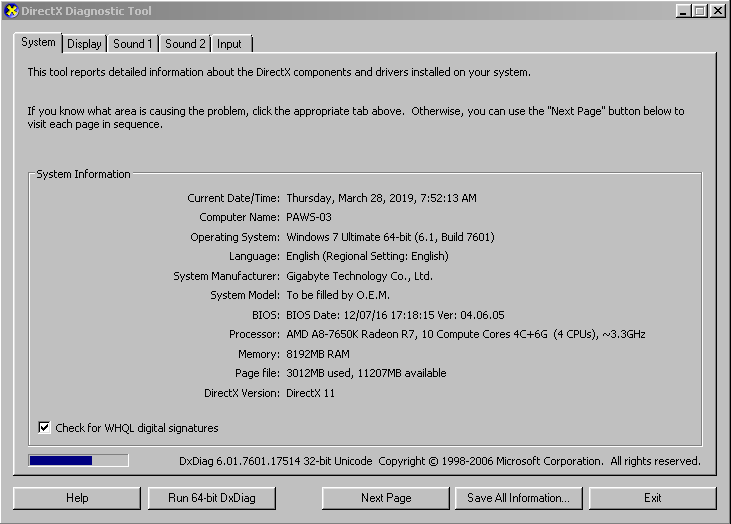Click the Next Page button
731x524 pixels.
[x=386, y=498]
